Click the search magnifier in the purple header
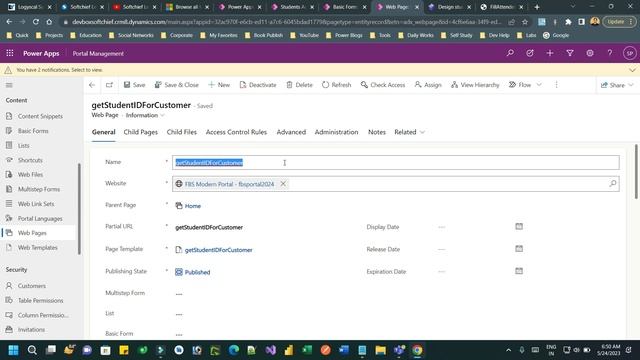640x360 pixels. tap(510, 53)
